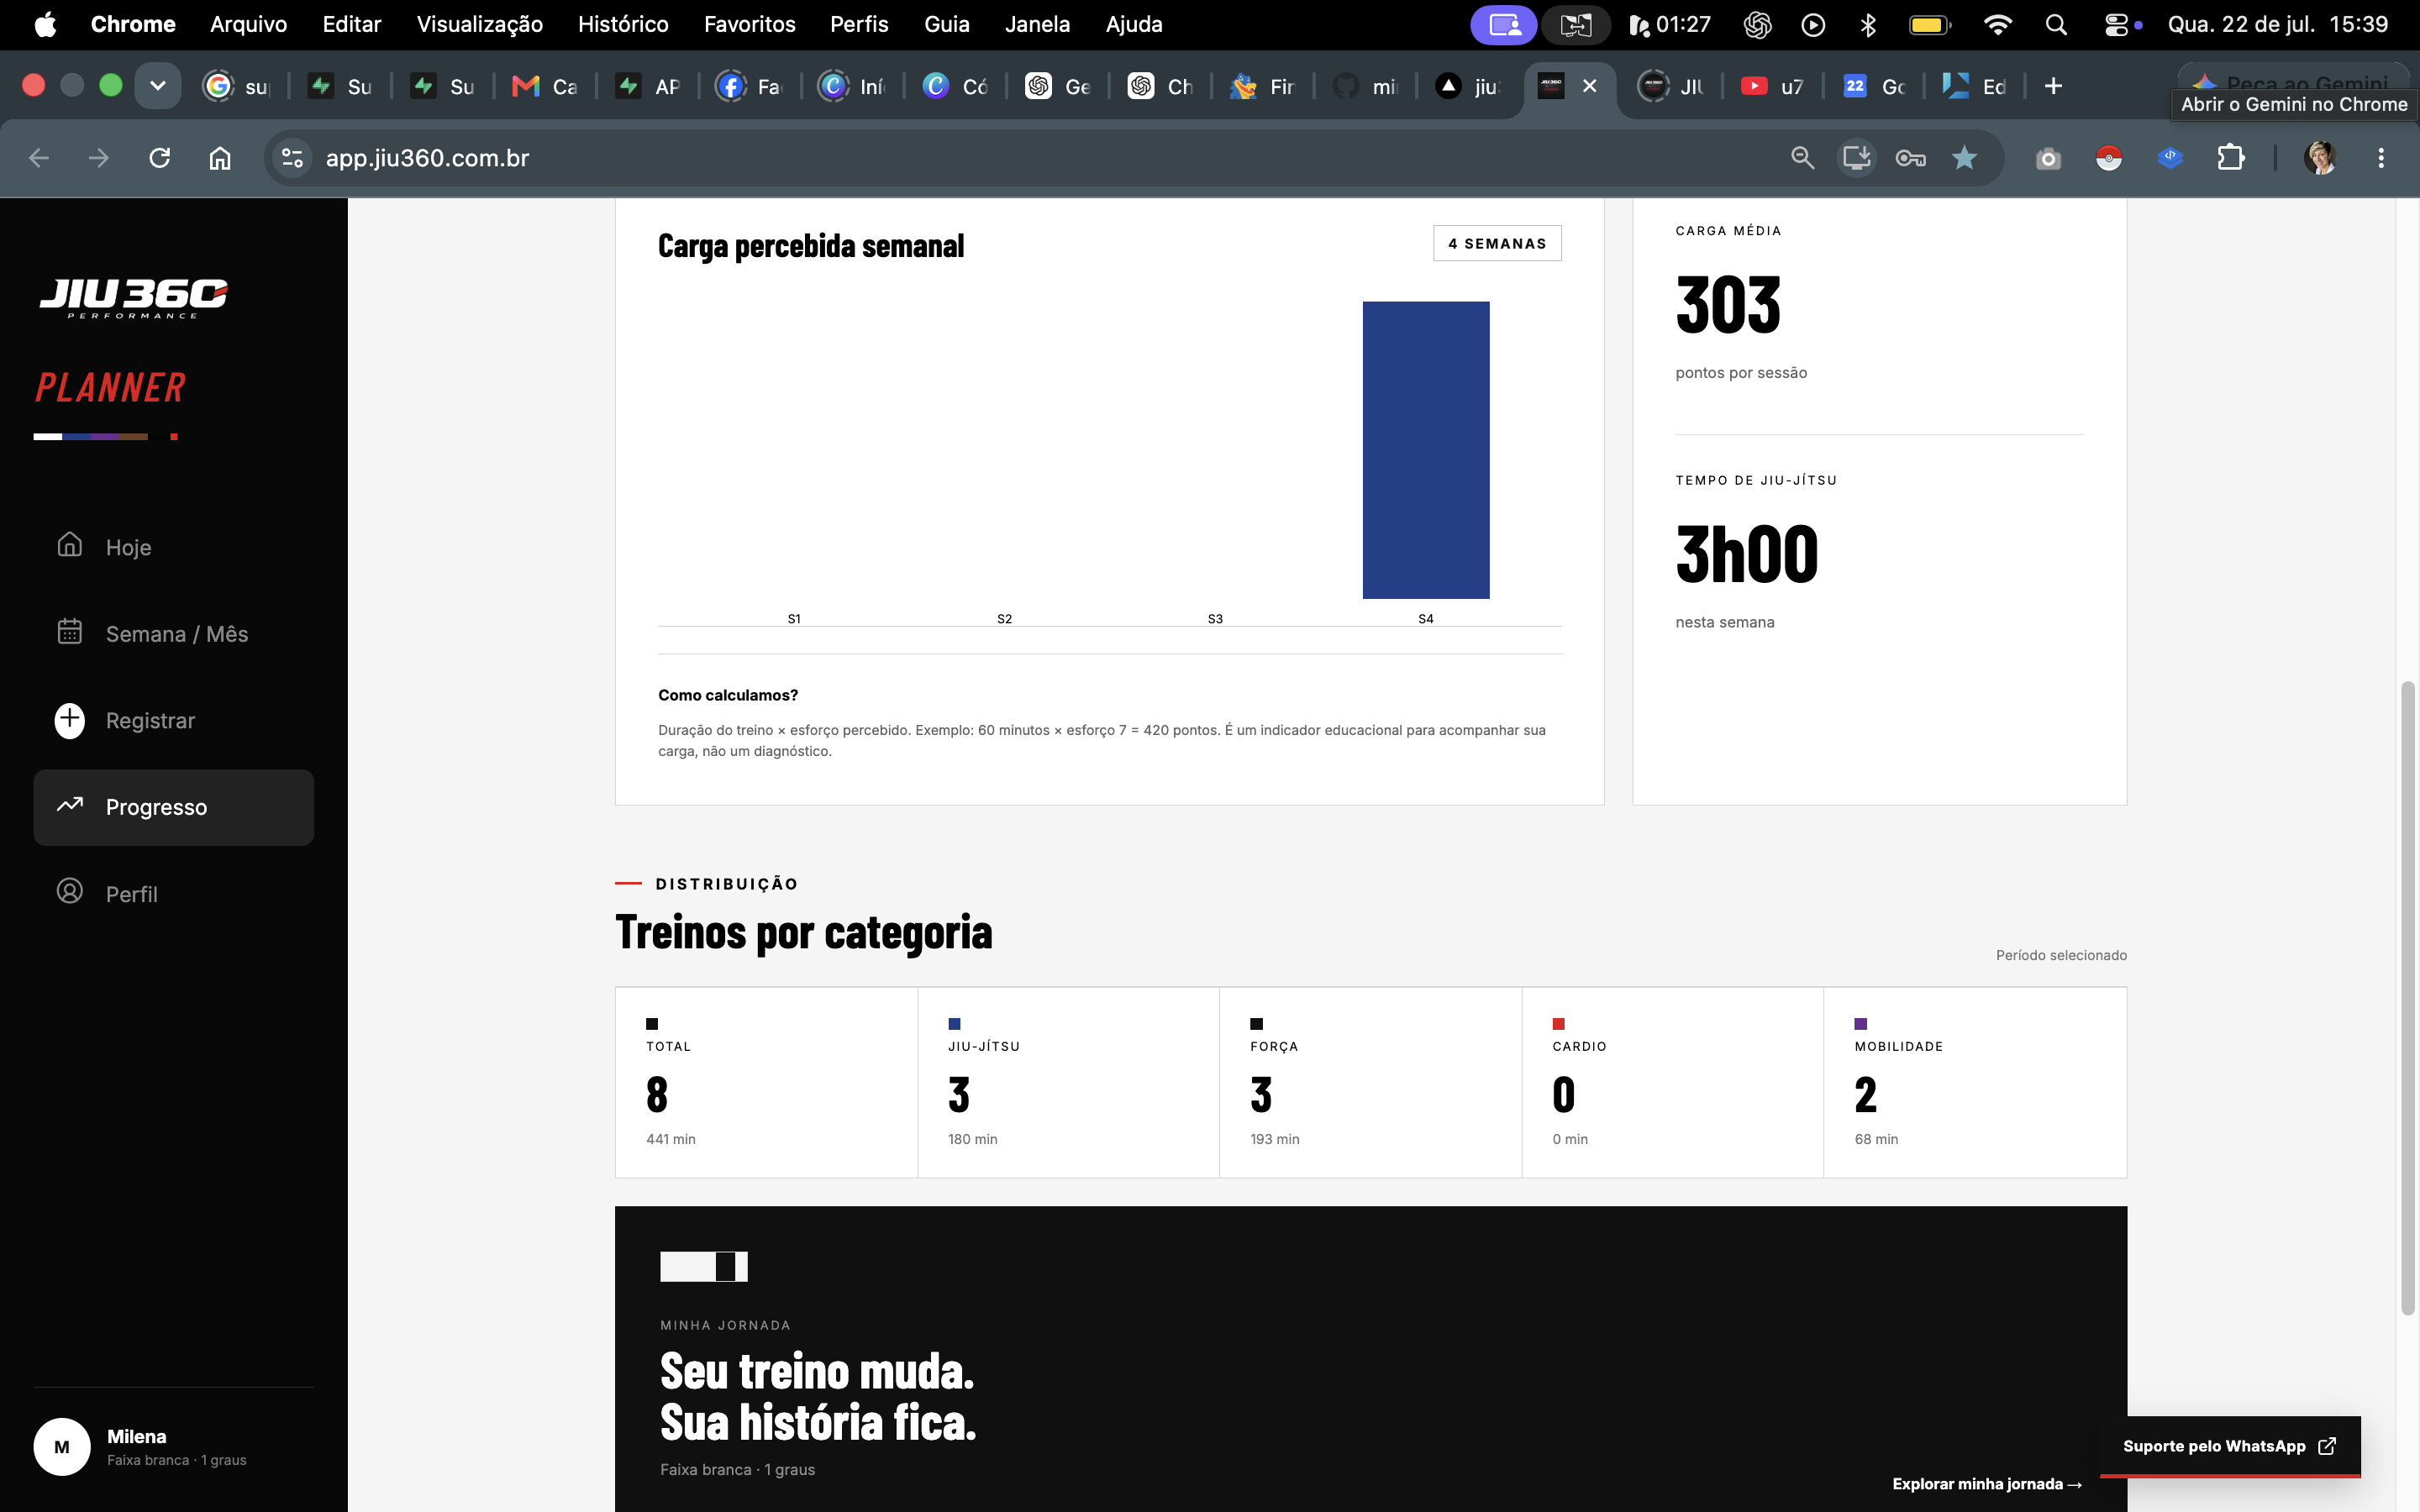Open the Arquivo menu

click(248, 24)
